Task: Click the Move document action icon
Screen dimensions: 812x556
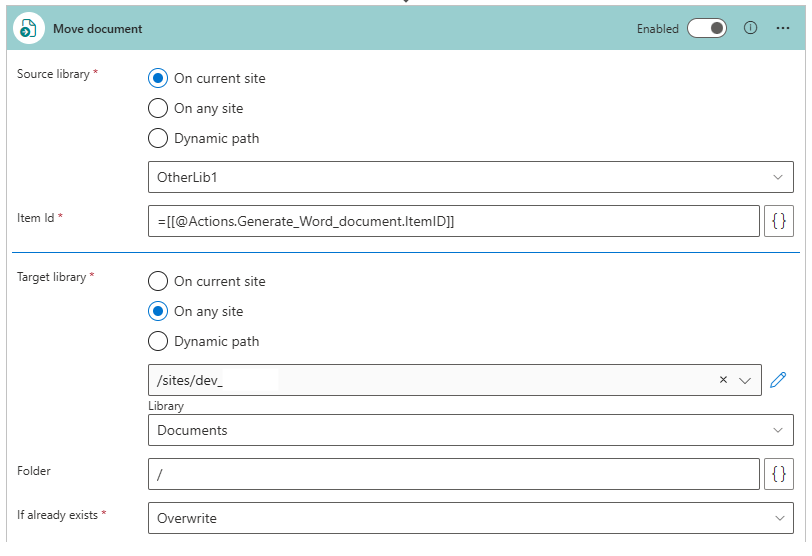Action: click(x=28, y=29)
